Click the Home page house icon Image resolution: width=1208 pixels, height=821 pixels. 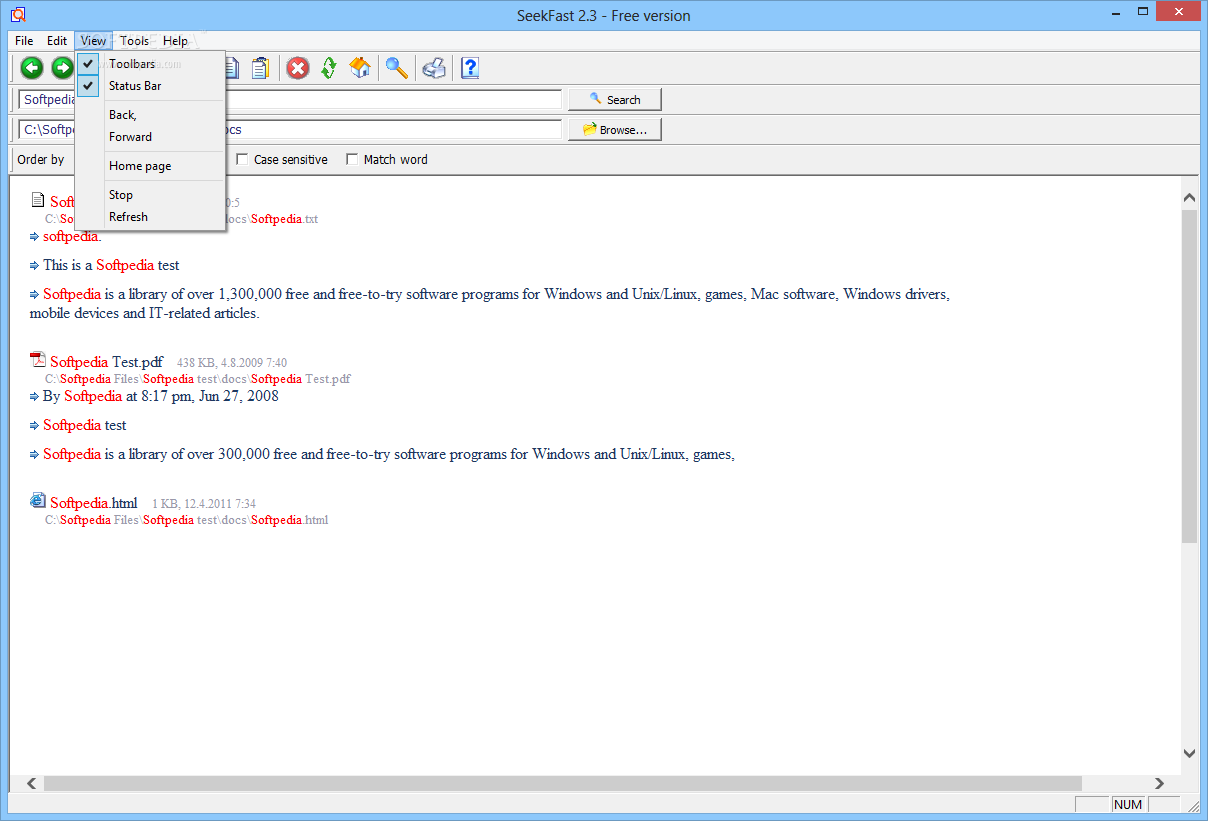pos(360,68)
